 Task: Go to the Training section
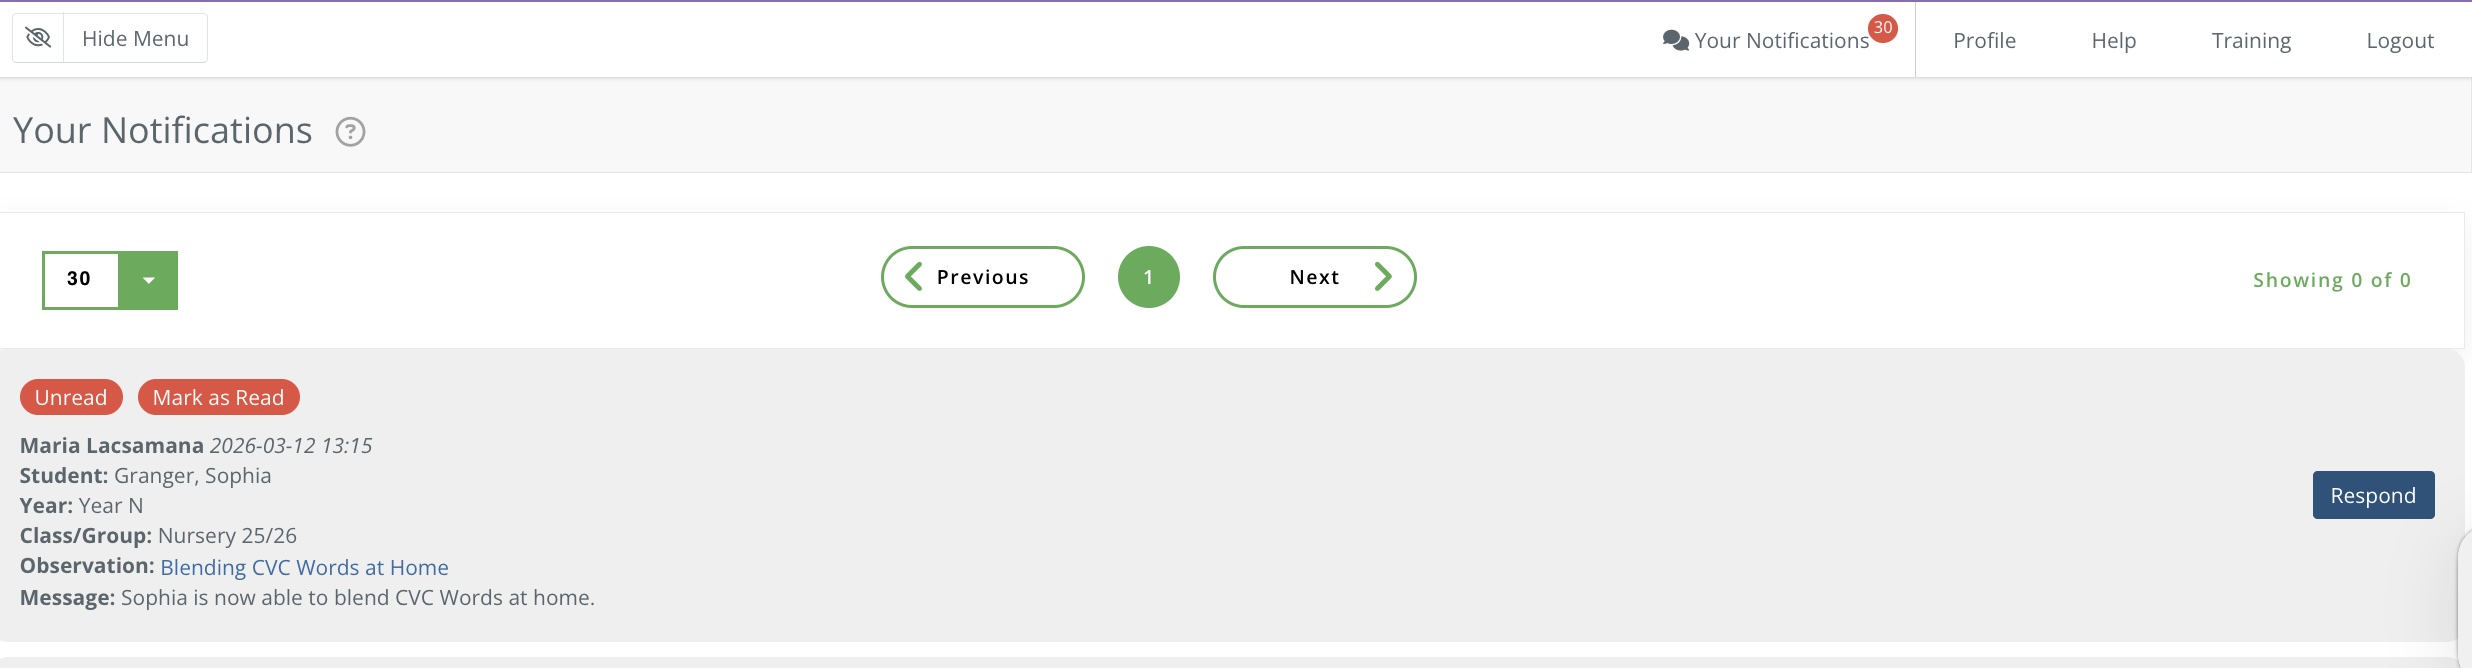tap(2251, 41)
